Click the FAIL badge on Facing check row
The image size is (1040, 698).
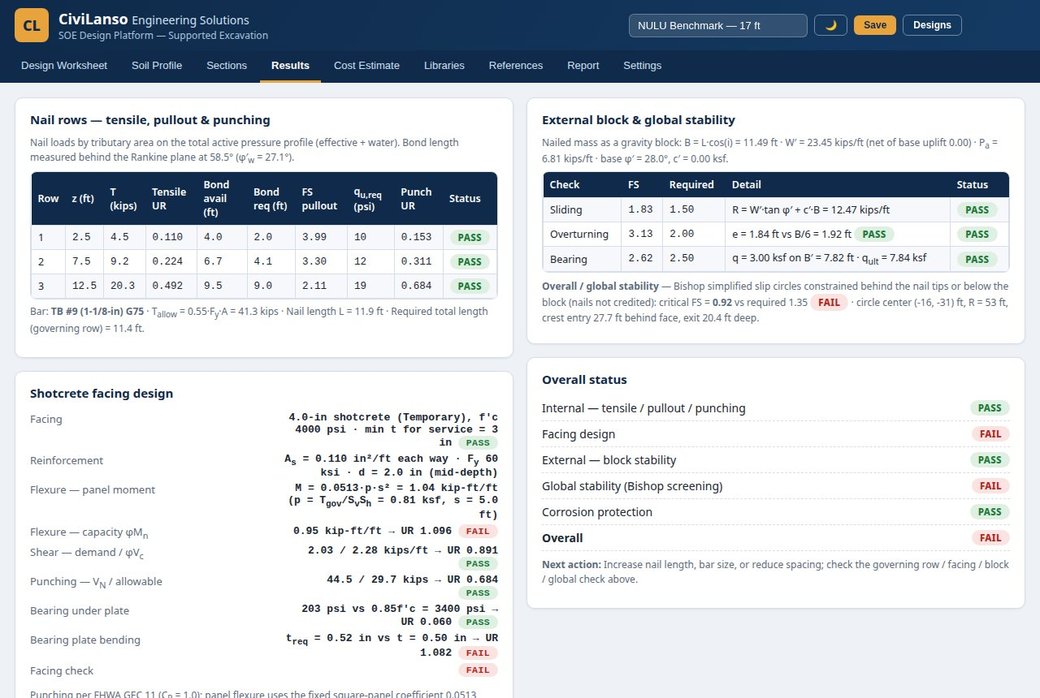pyautogui.click(x=478, y=670)
